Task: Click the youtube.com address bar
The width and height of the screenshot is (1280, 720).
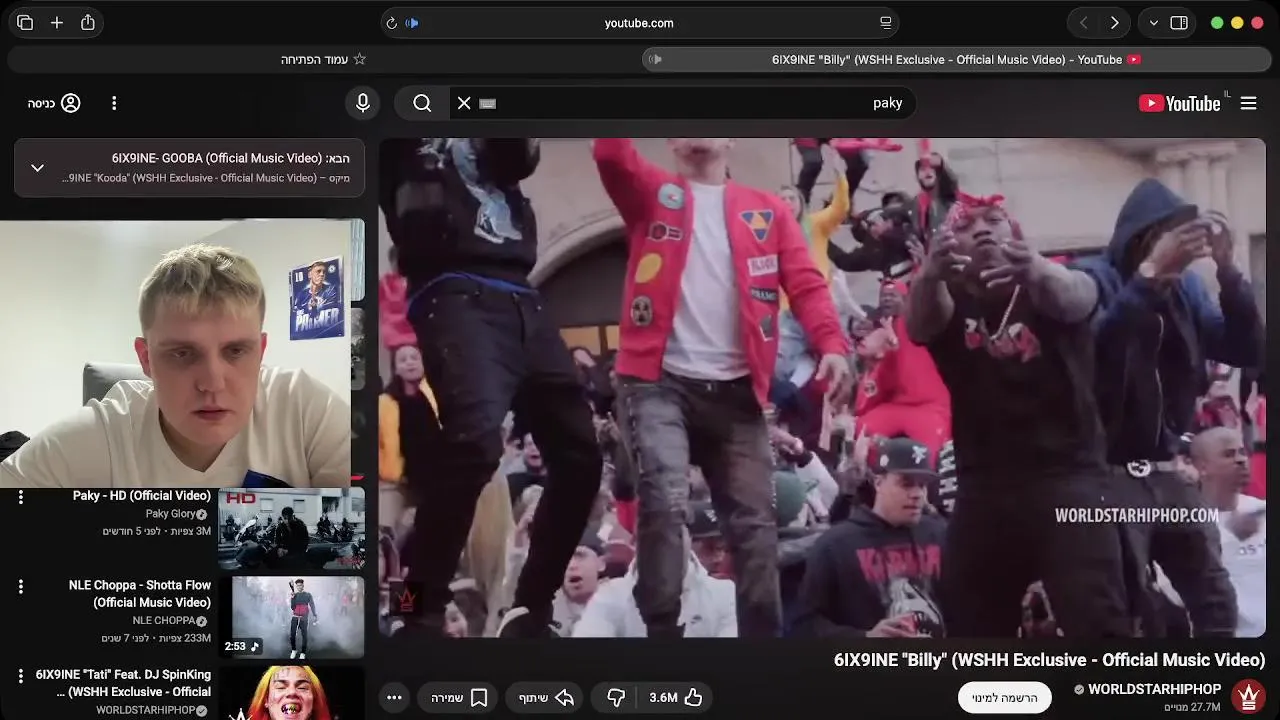Action: coord(639,23)
